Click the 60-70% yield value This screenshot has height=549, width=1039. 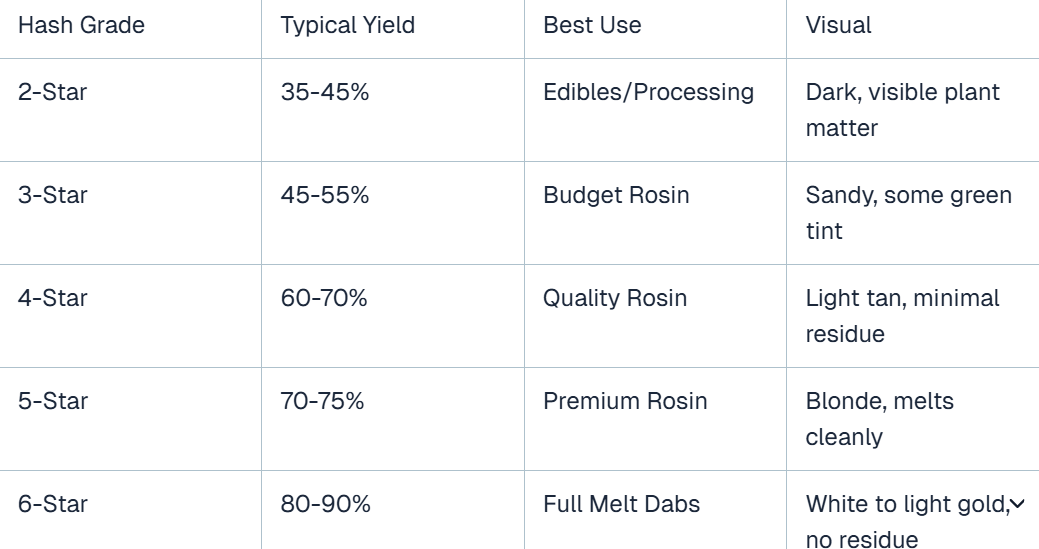point(324,298)
